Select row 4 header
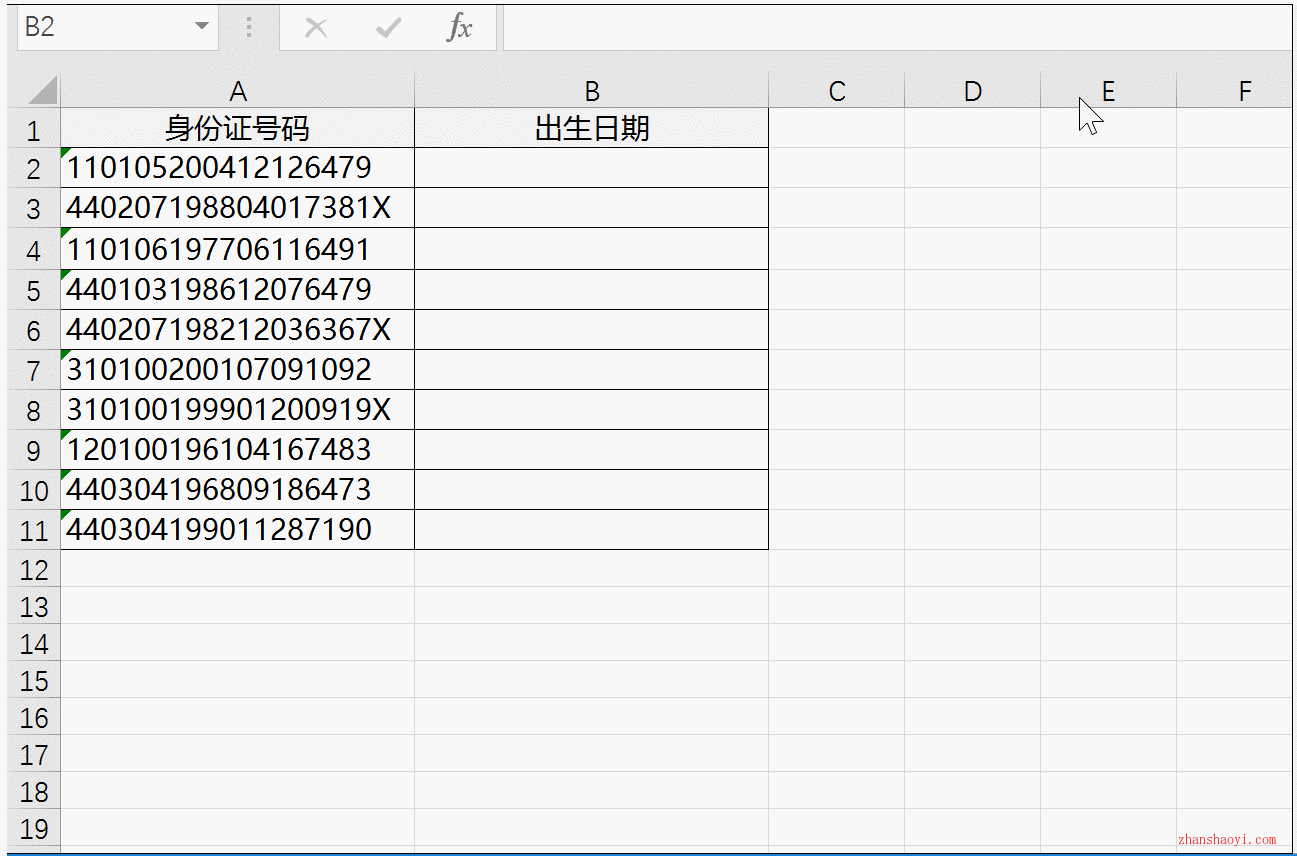This screenshot has width=1297, height=856. coord(34,250)
